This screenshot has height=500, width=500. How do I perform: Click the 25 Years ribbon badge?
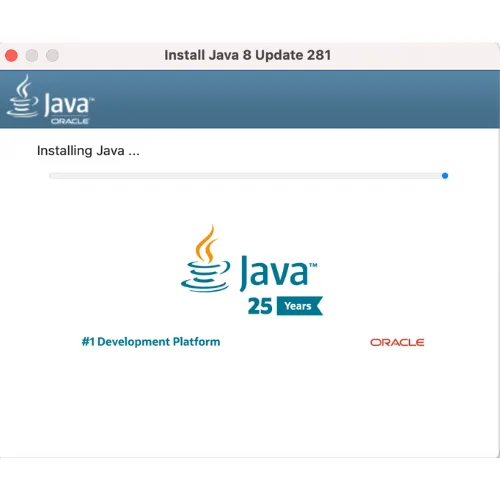point(299,306)
